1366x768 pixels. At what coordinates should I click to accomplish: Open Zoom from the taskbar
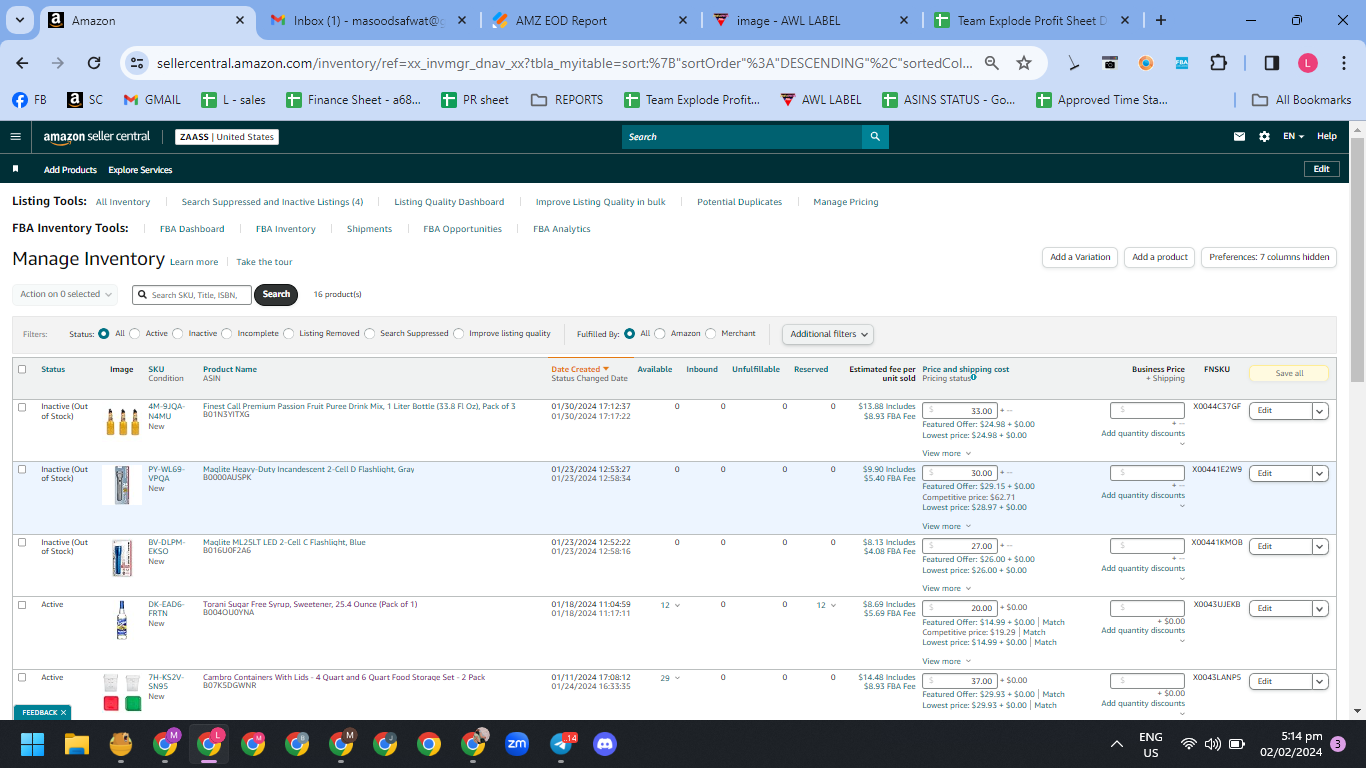coord(517,744)
